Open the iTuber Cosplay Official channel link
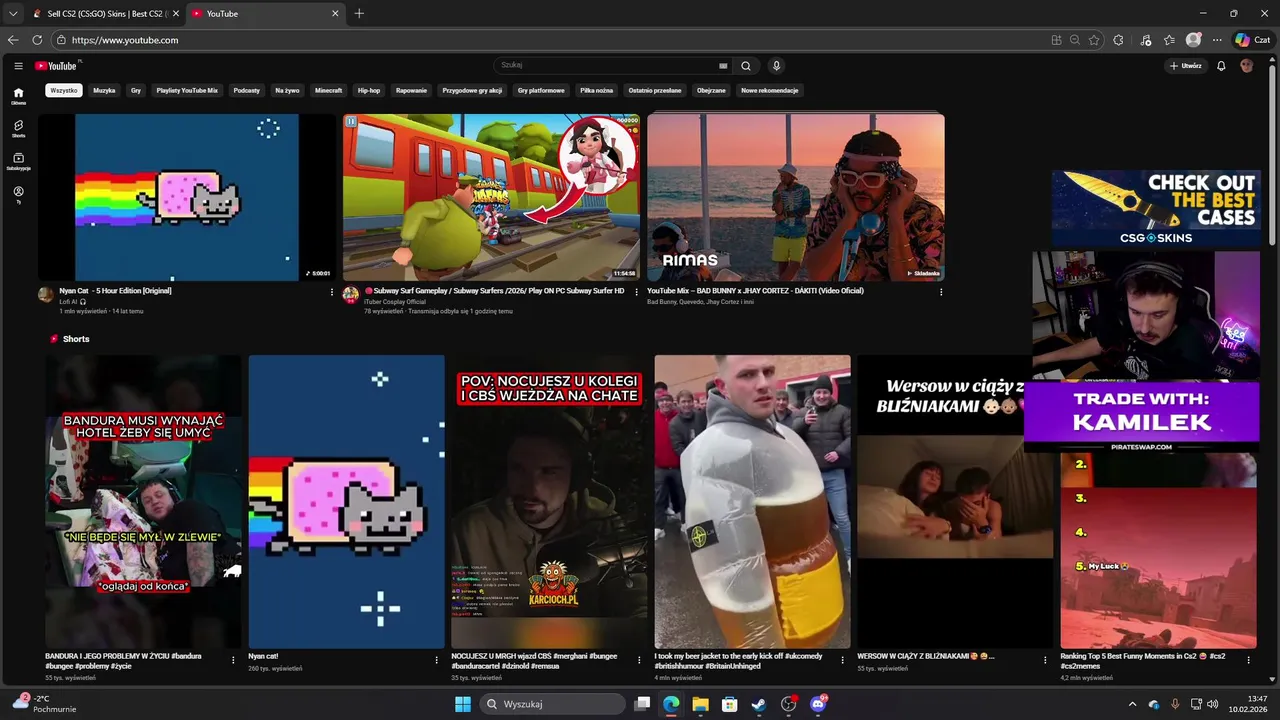Screen dimensions: 1280x720 click(x=394, y=301)
